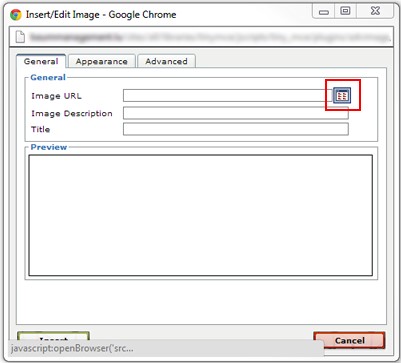
Task: Click the Title text field
Action: (x=236, y=129)
